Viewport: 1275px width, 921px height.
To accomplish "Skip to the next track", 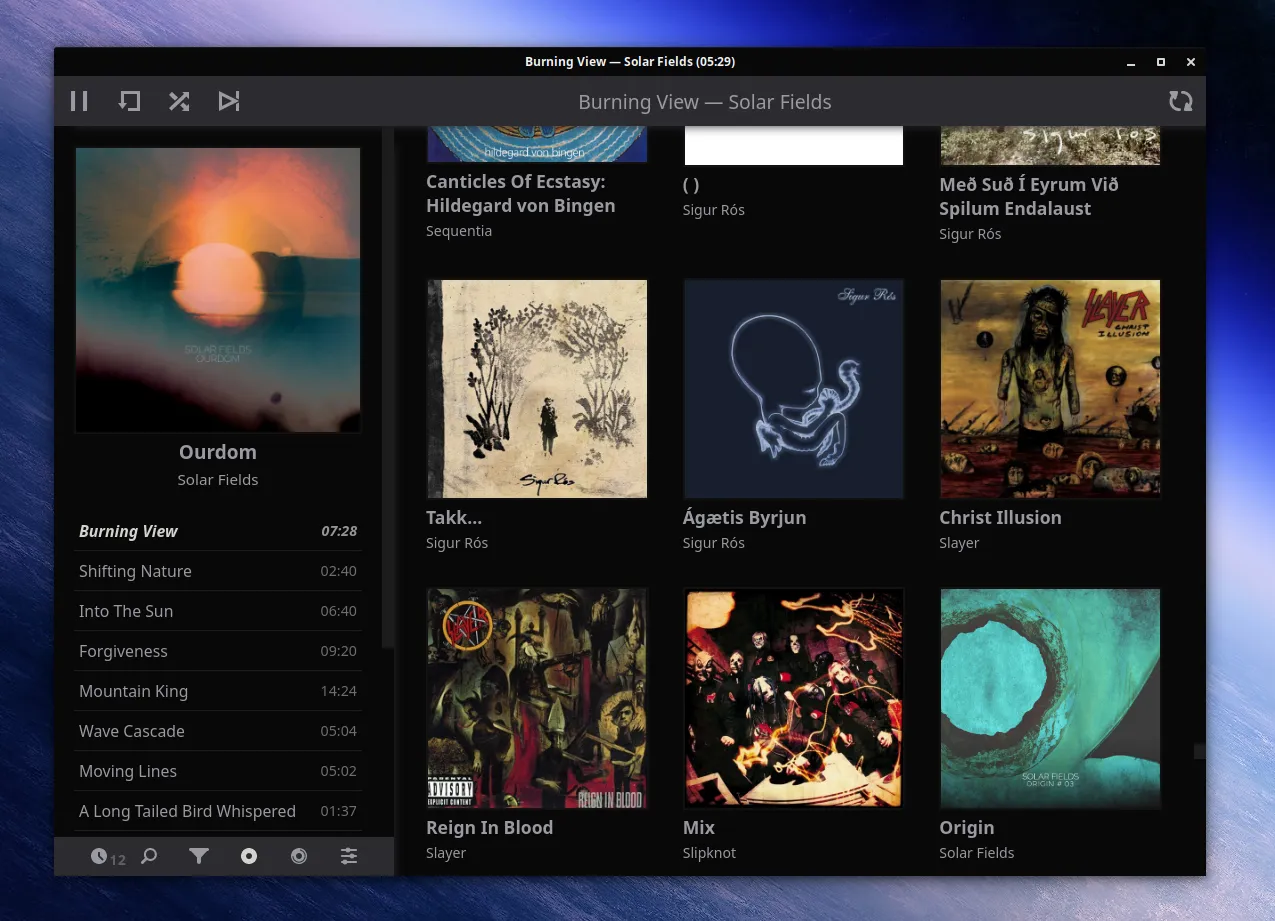I will point(229,101).
